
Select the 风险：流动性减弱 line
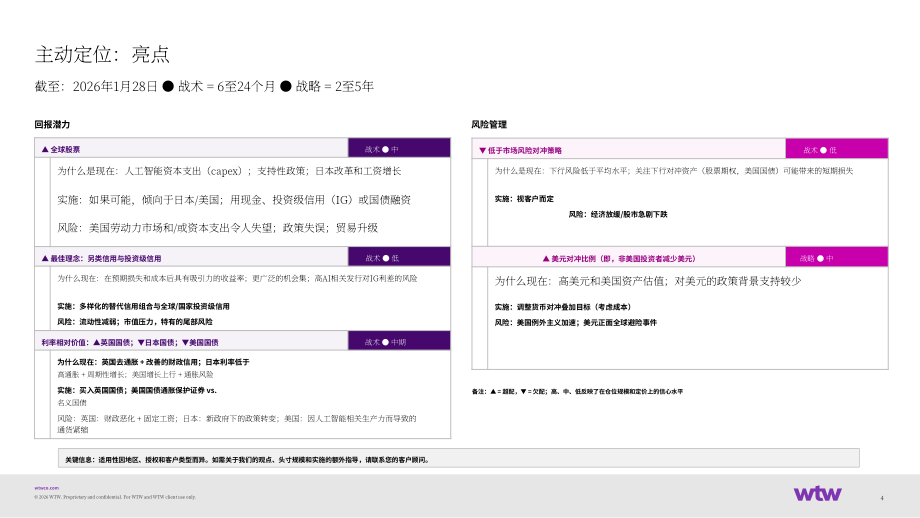(135, 321)
